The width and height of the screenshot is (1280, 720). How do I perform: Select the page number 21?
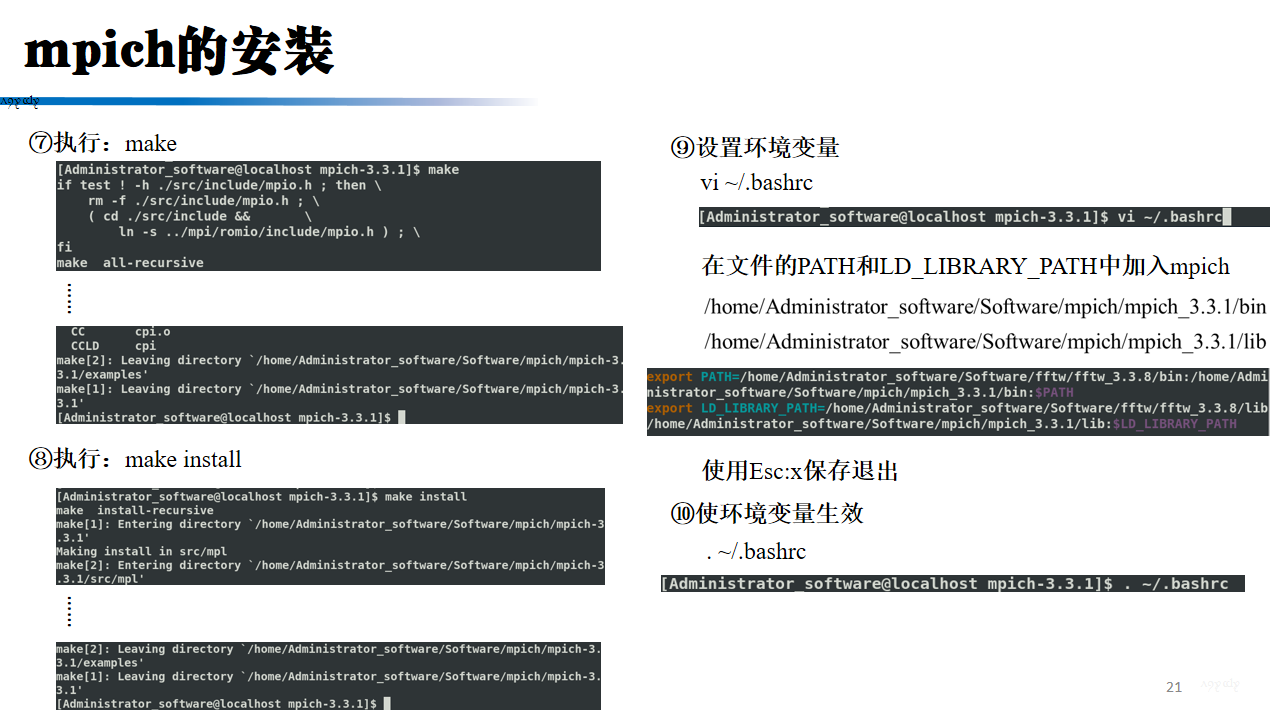(1172, 687)
